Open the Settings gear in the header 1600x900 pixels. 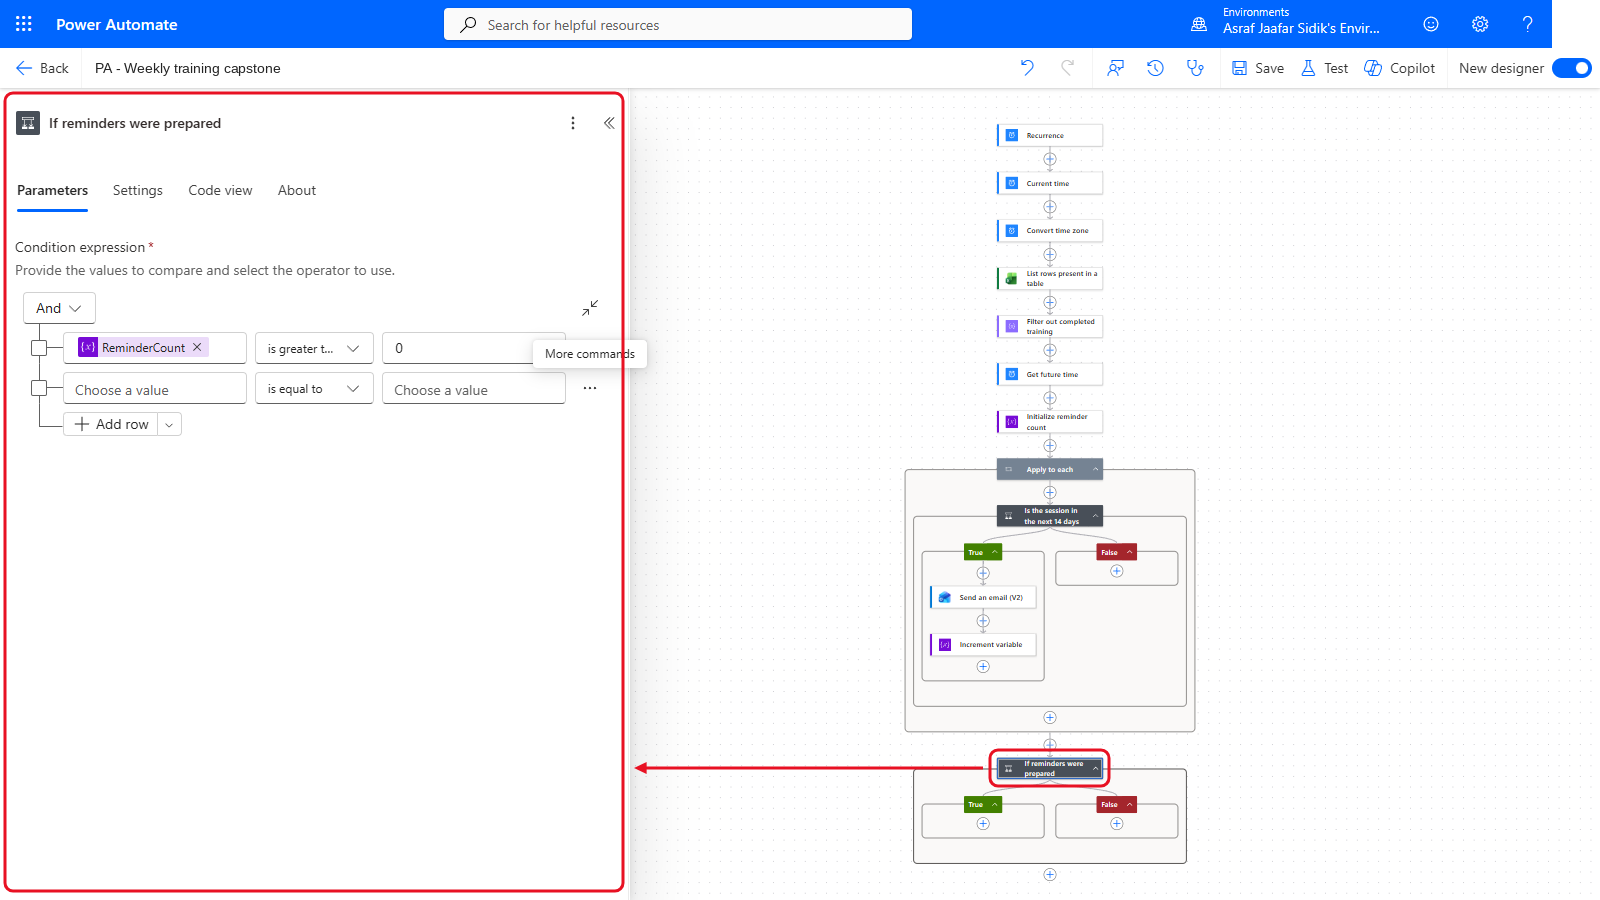[x=1480, y=24]
